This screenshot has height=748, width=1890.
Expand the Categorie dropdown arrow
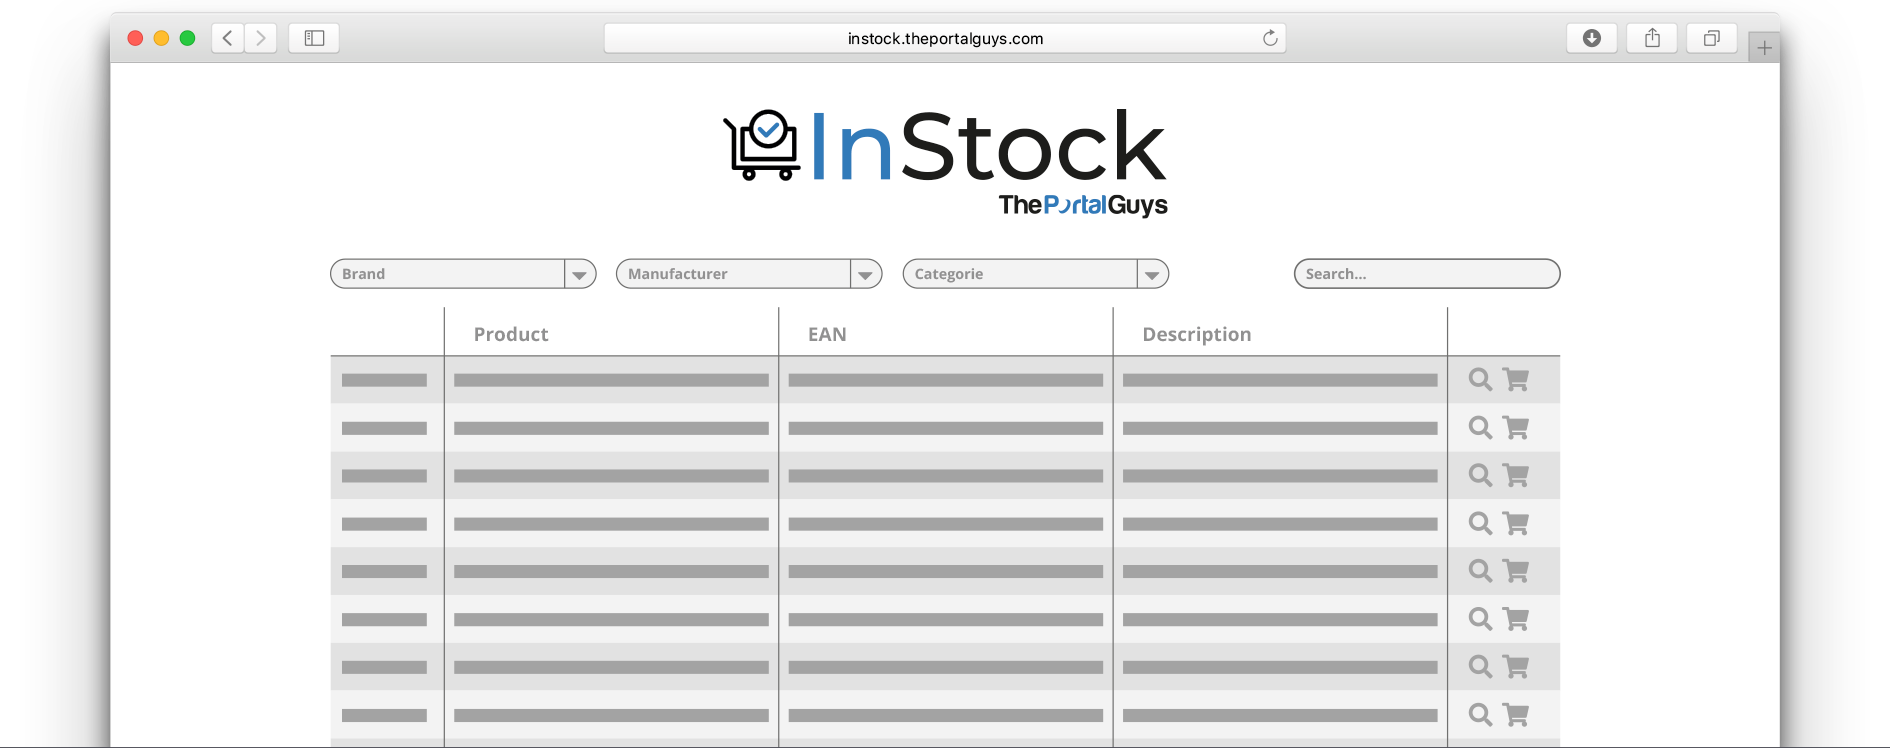tap(1152, 274)
